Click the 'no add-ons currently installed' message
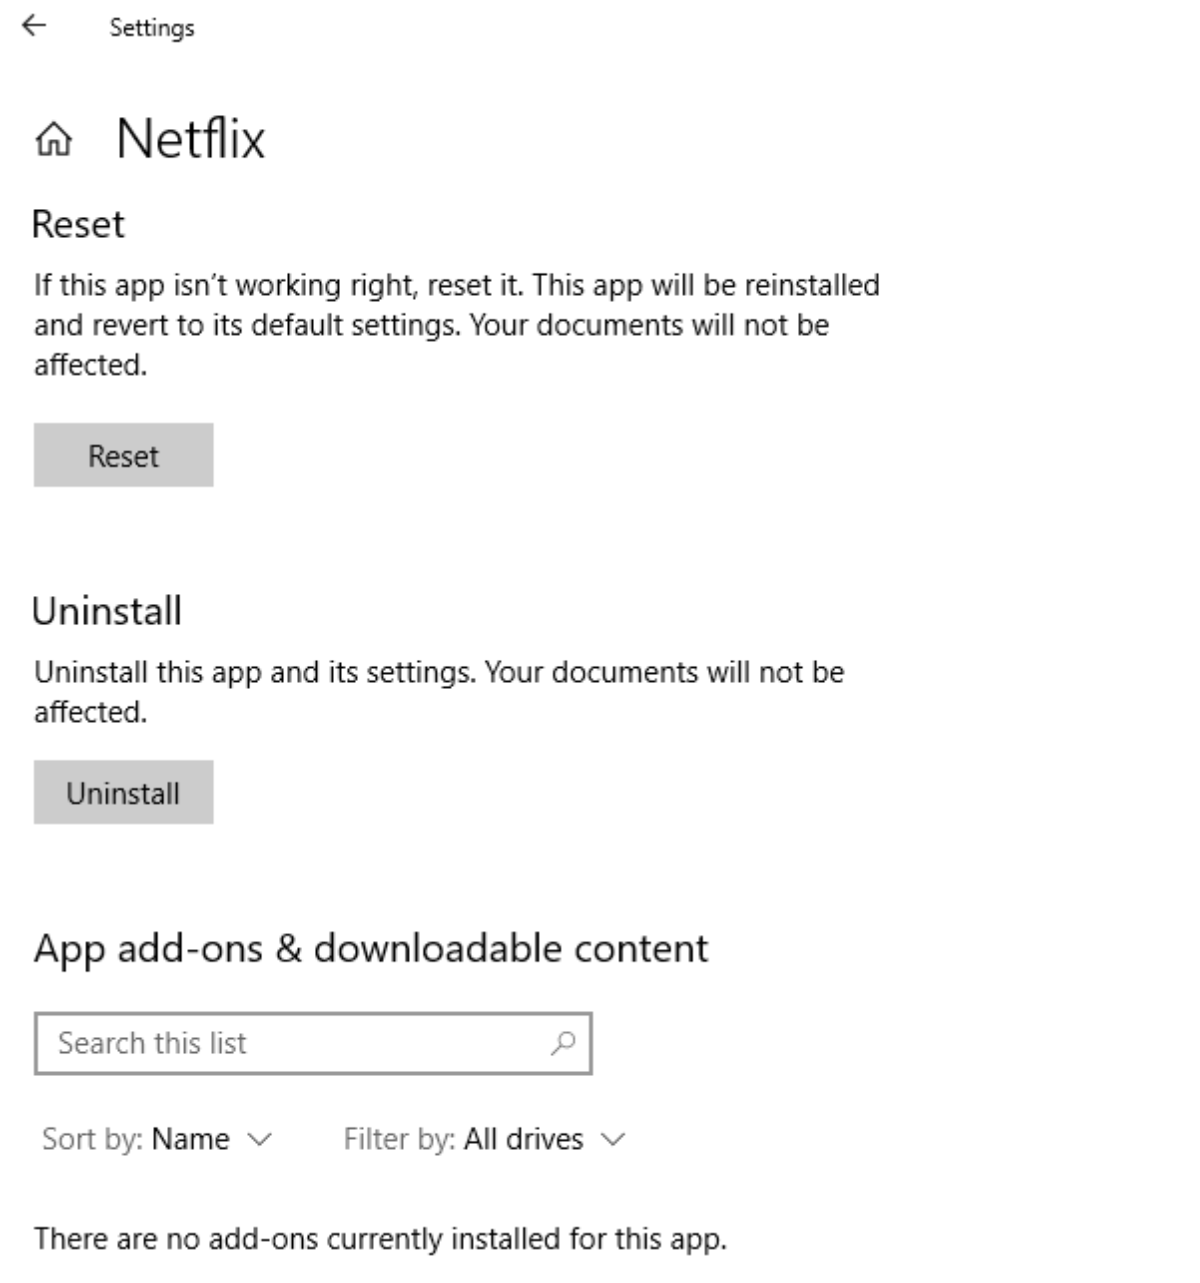The height and width of the screenshot is (1283, 1200). pyautogui.click(x=380, y=1239)
